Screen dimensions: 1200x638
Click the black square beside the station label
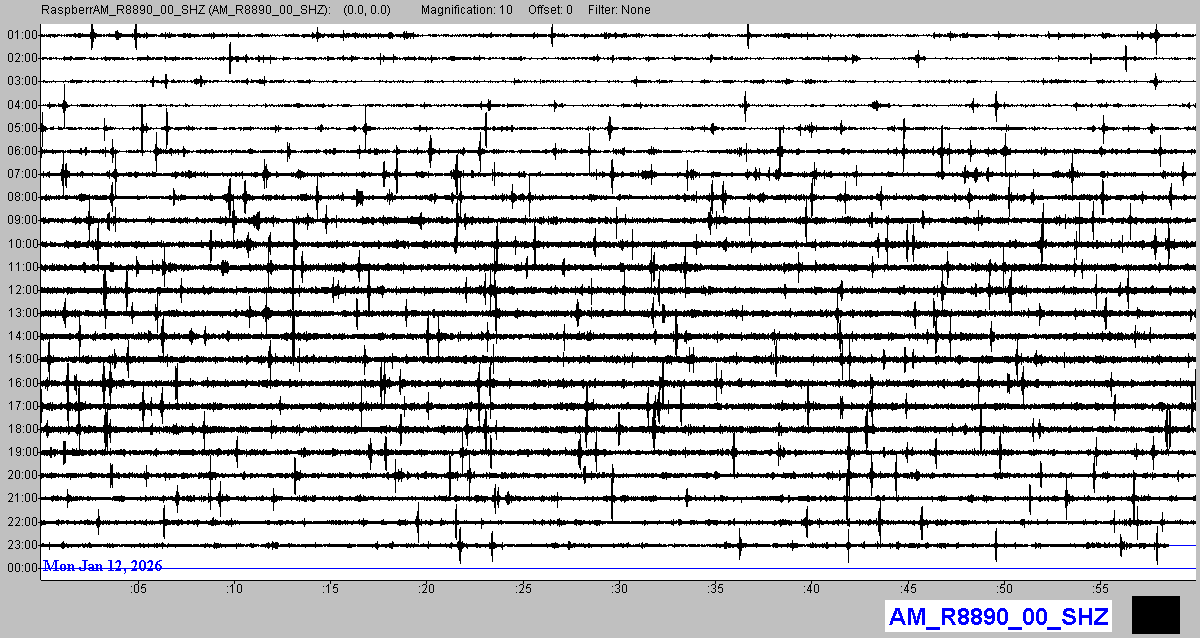click(1156, 614)
